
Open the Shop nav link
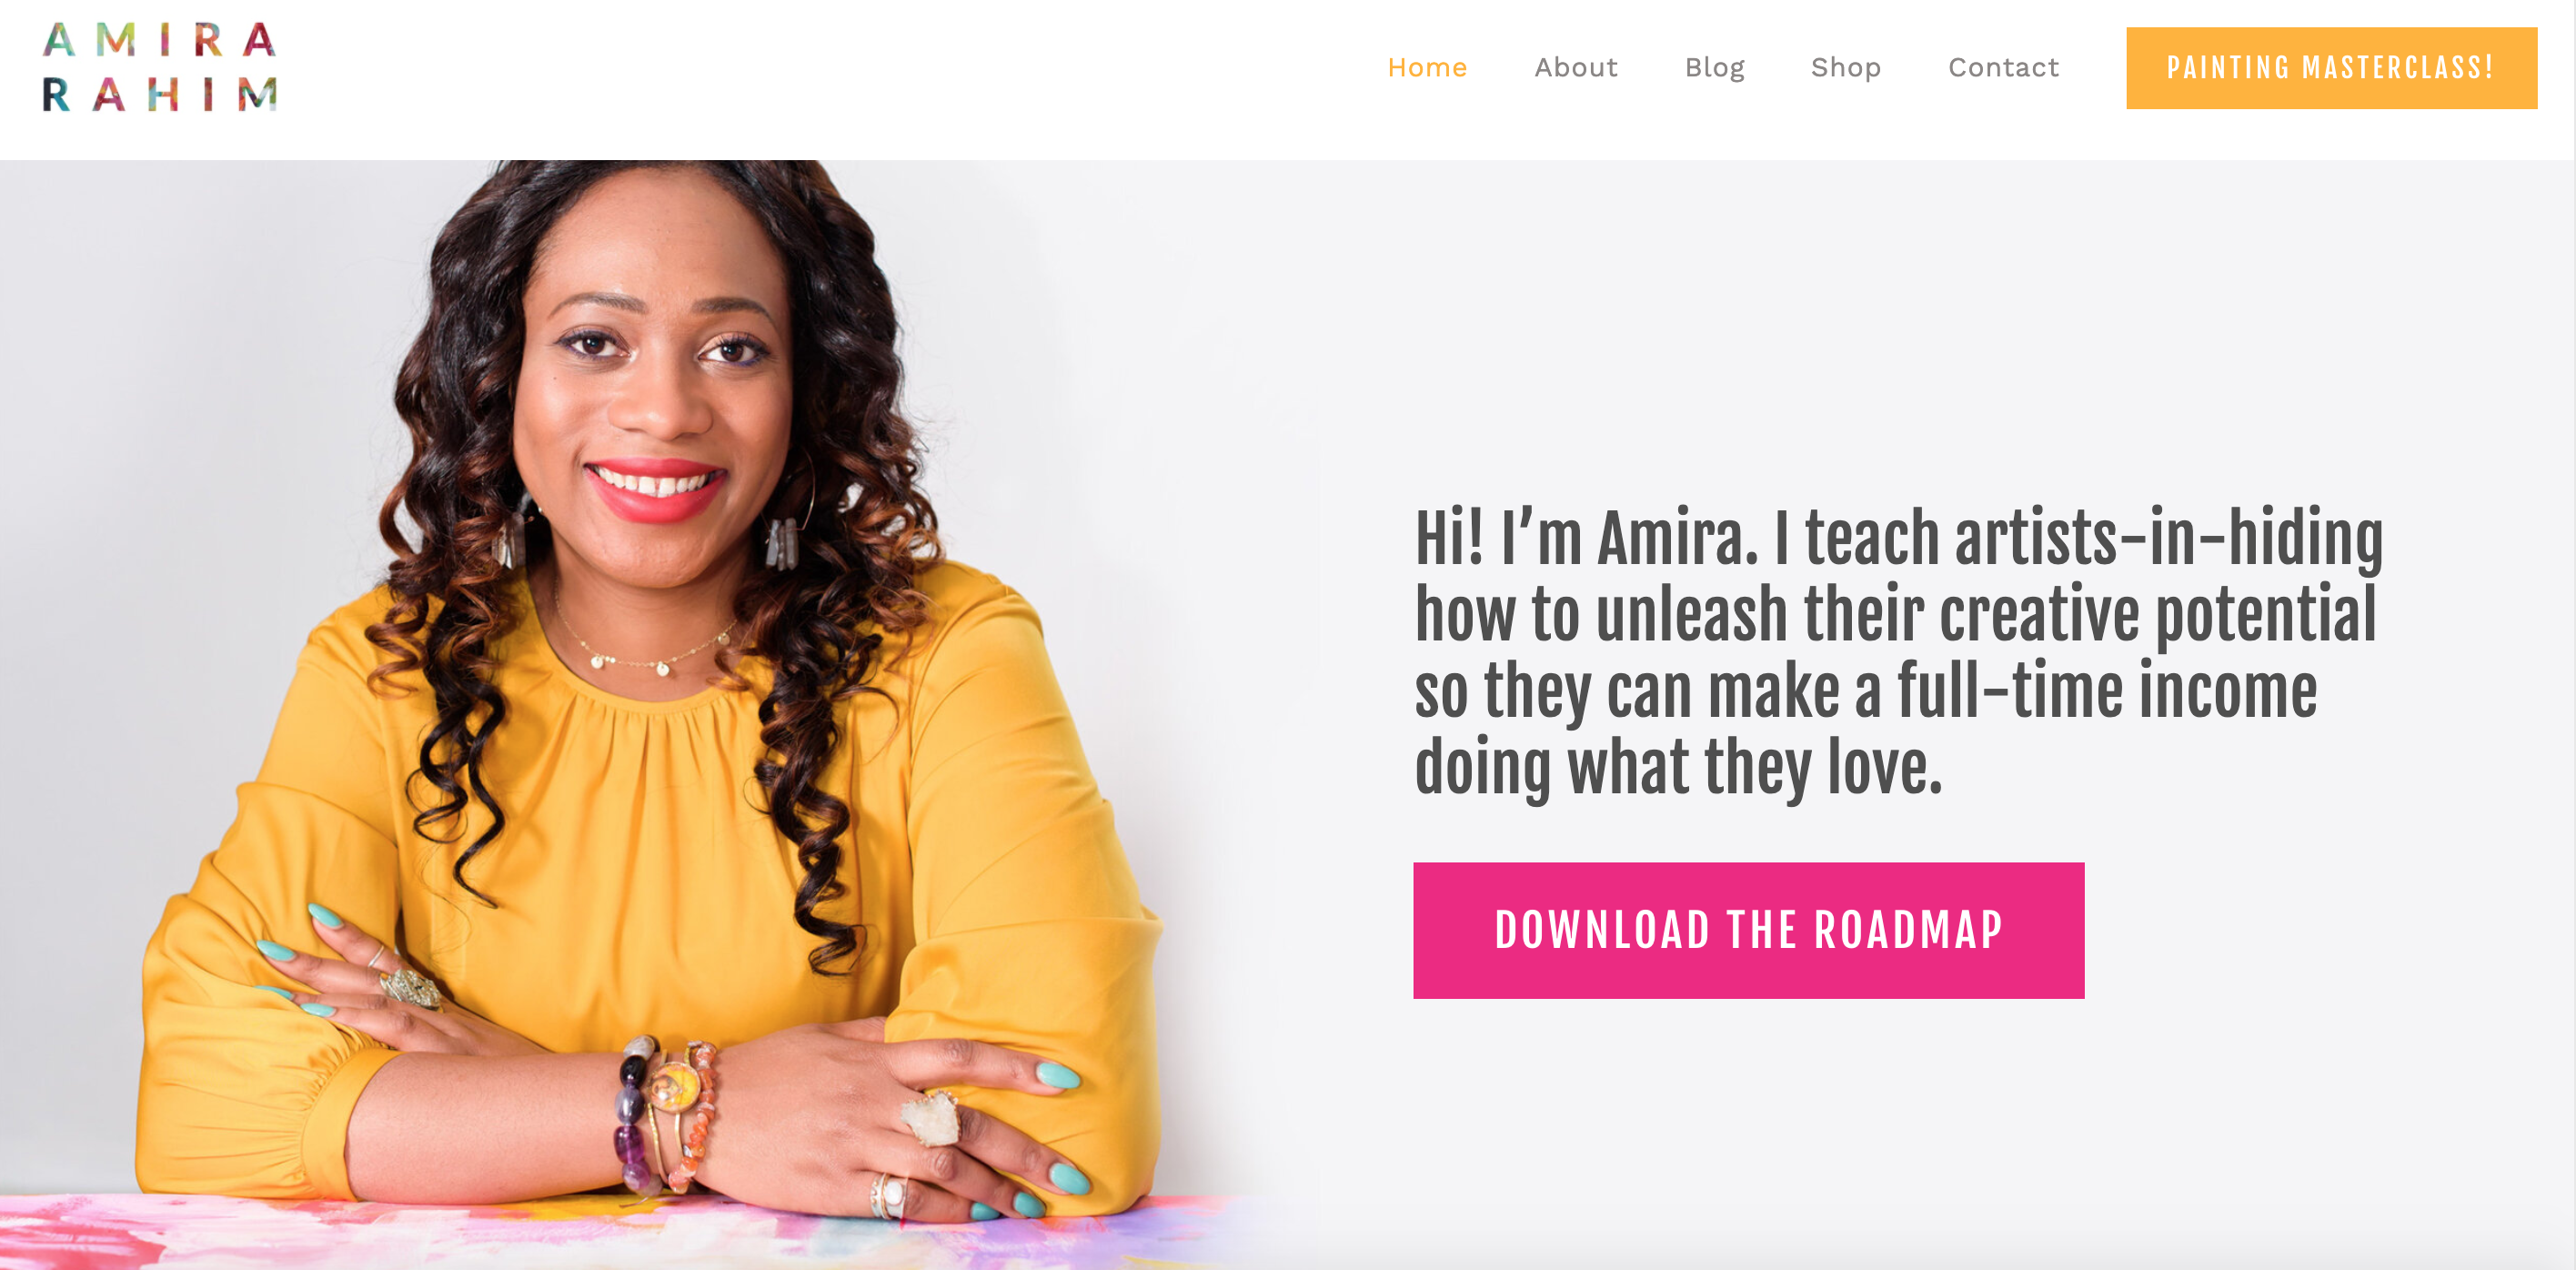point(1846,68)
